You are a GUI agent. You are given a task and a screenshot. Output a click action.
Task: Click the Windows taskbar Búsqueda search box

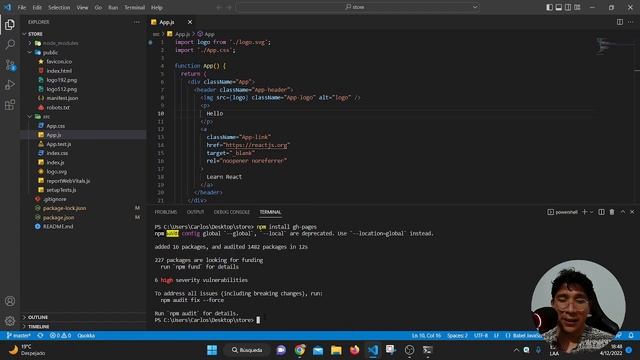(x=247, y=350)
